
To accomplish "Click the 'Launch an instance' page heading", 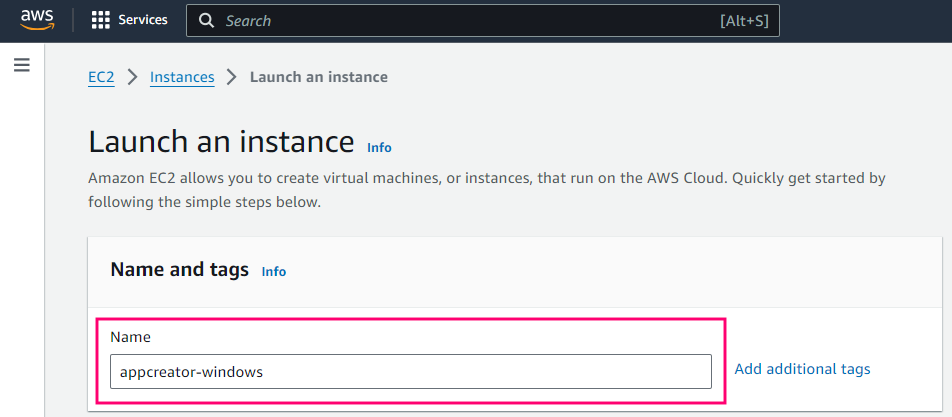I will [221, 142].
